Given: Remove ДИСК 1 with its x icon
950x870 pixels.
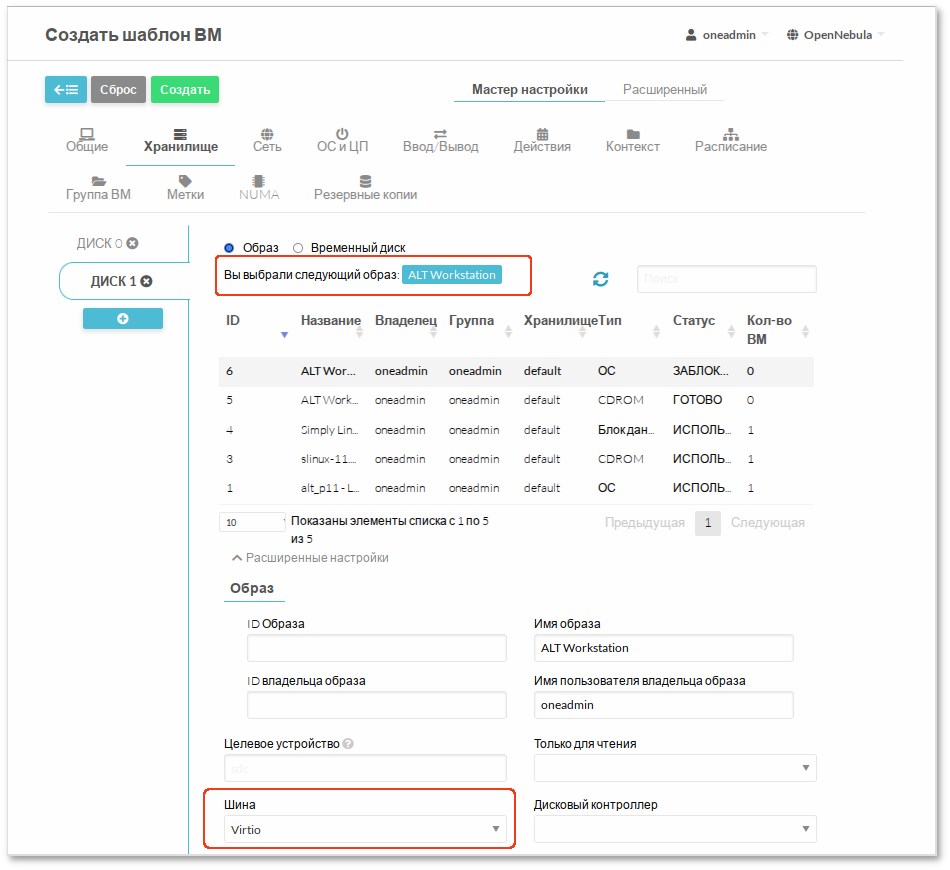Looking at the screenshot, I should [147, 282].
